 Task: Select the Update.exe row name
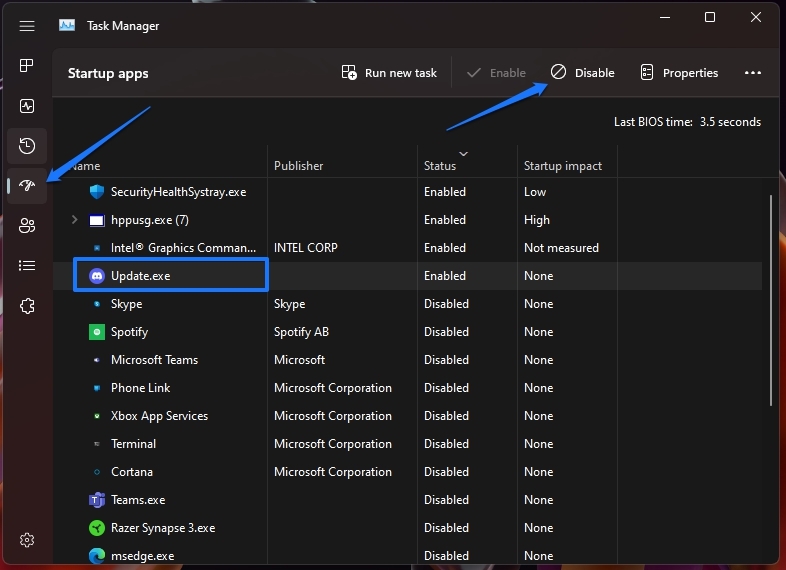coord(140,276)
